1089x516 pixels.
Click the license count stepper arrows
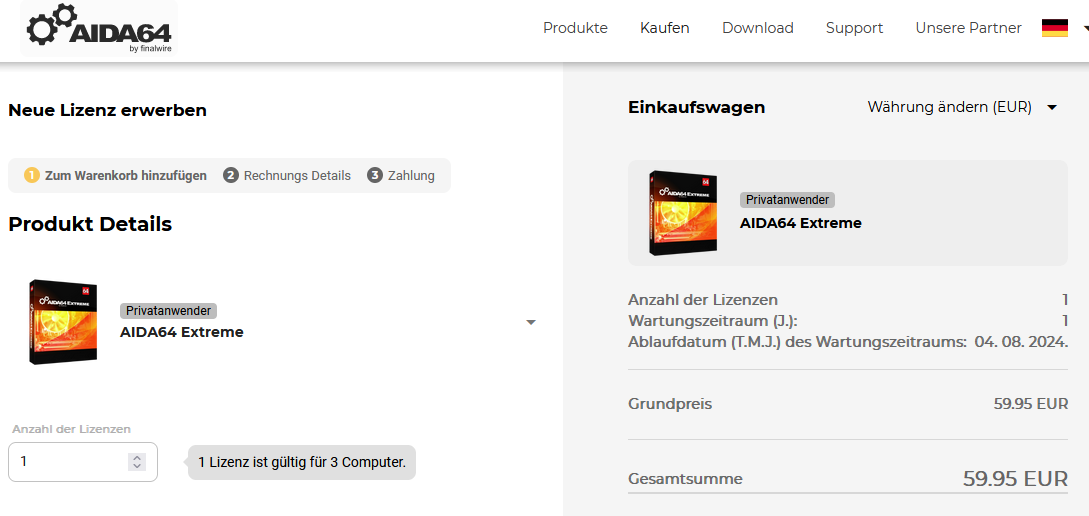click(137, 462)
